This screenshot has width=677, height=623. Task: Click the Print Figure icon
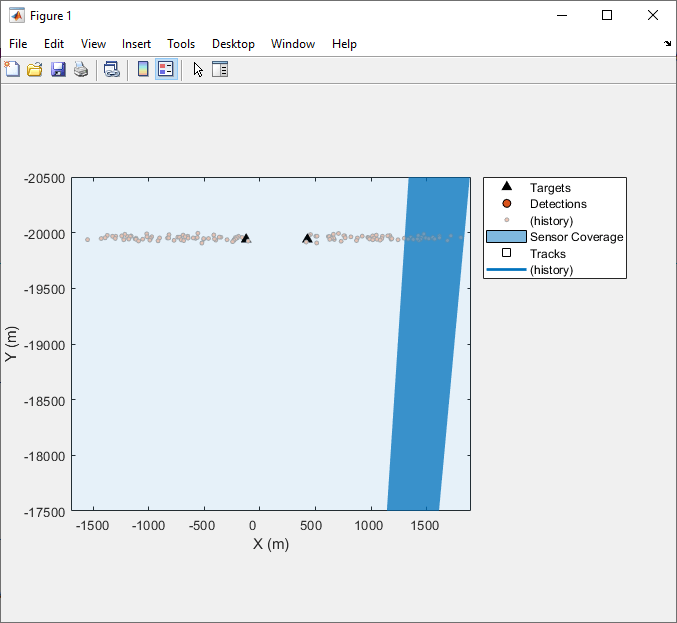[x=81, y=69]
